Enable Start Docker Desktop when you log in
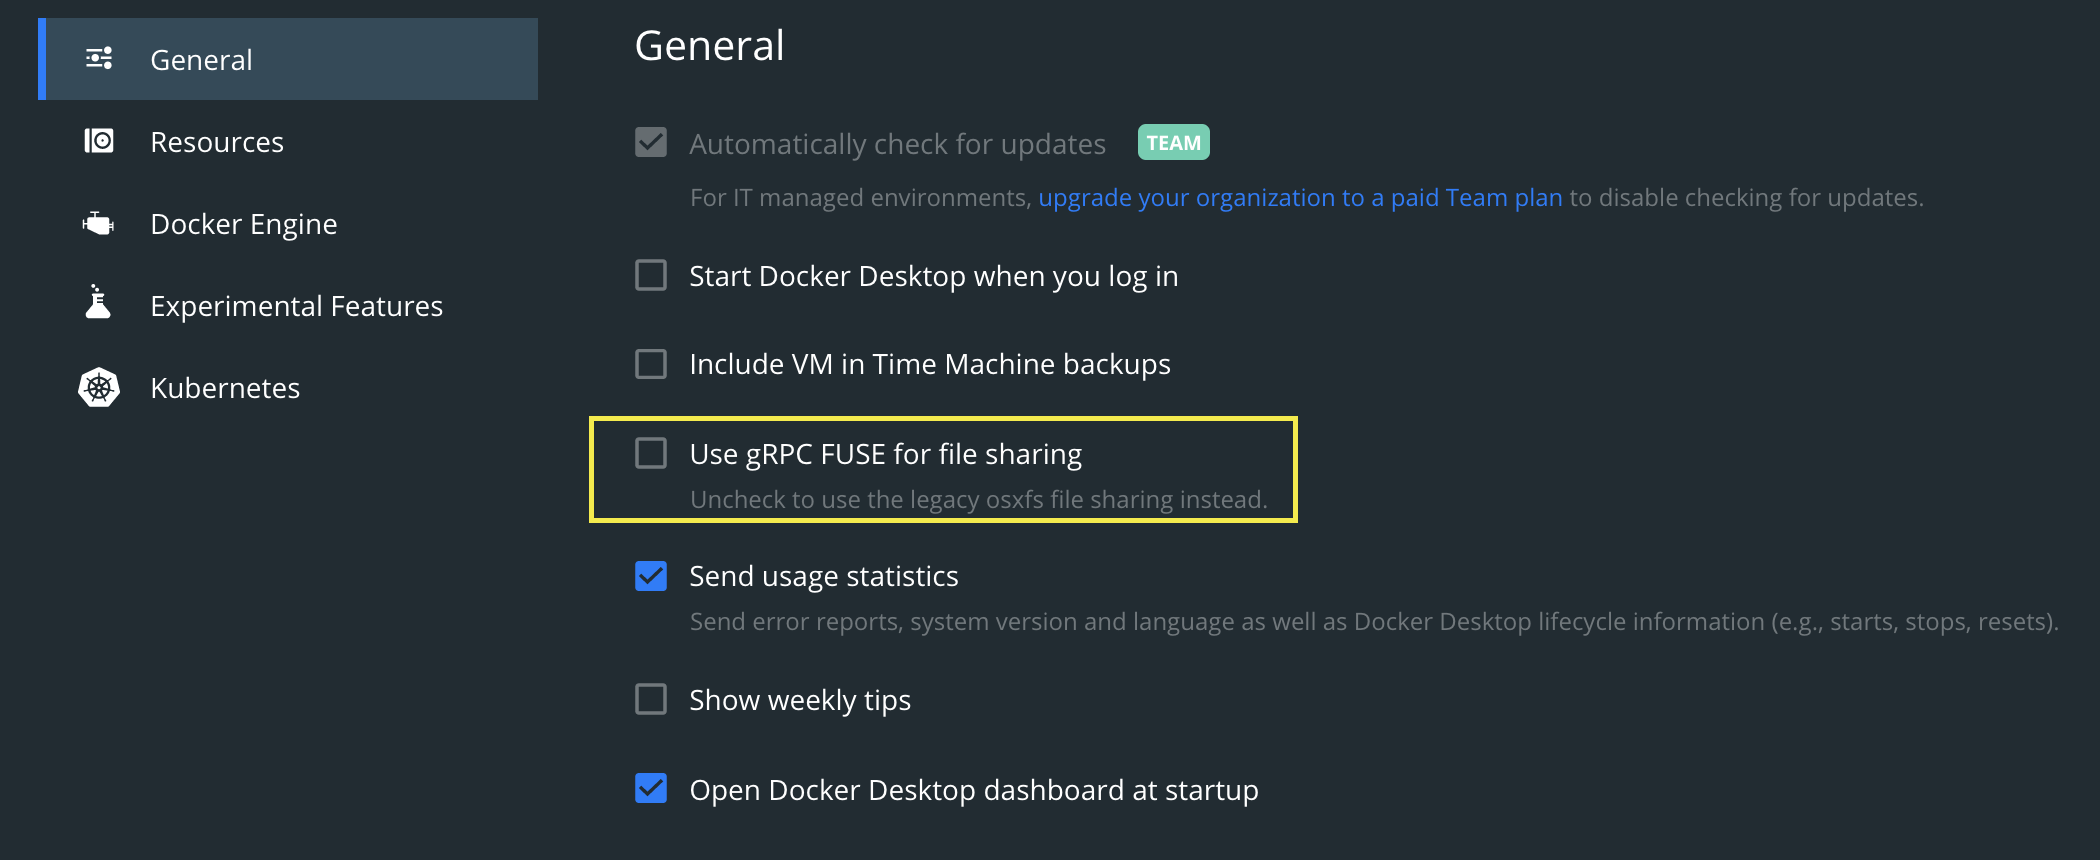The image size is (2100, 860). click(650, 275)
